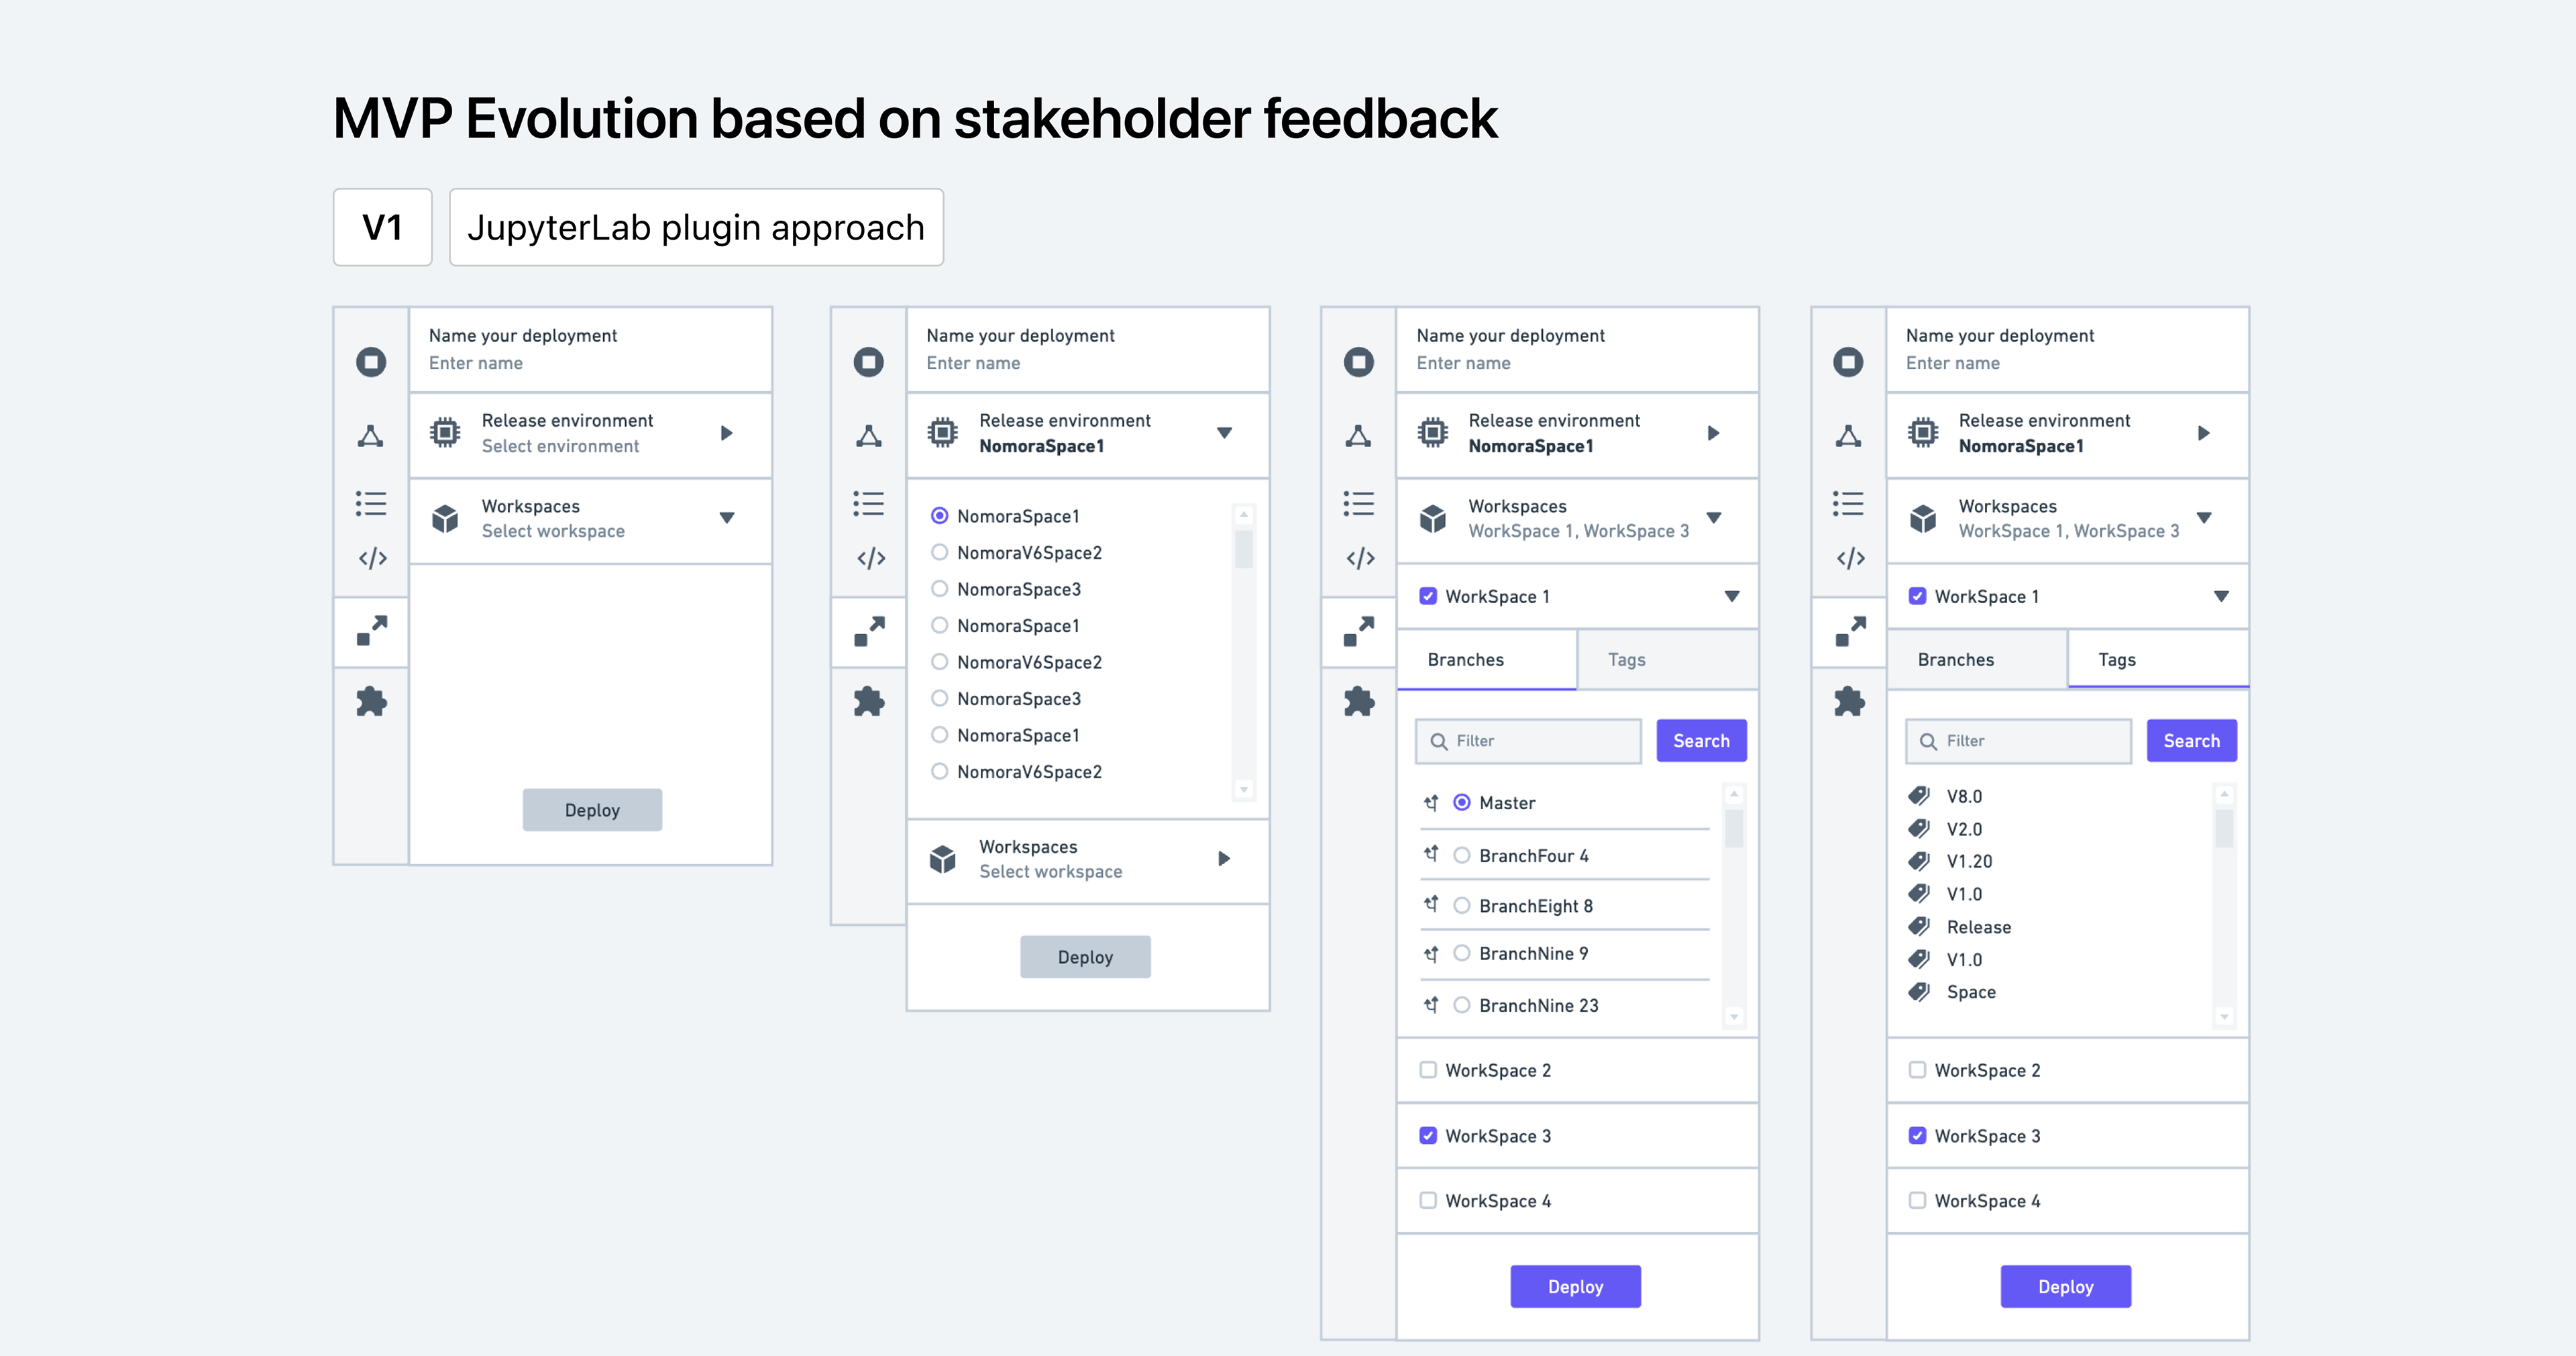Check the WorkSpace 2 checkbox in third panel
The width and height of the screenshot is (2576, 1356).
click(1428, 1070)
